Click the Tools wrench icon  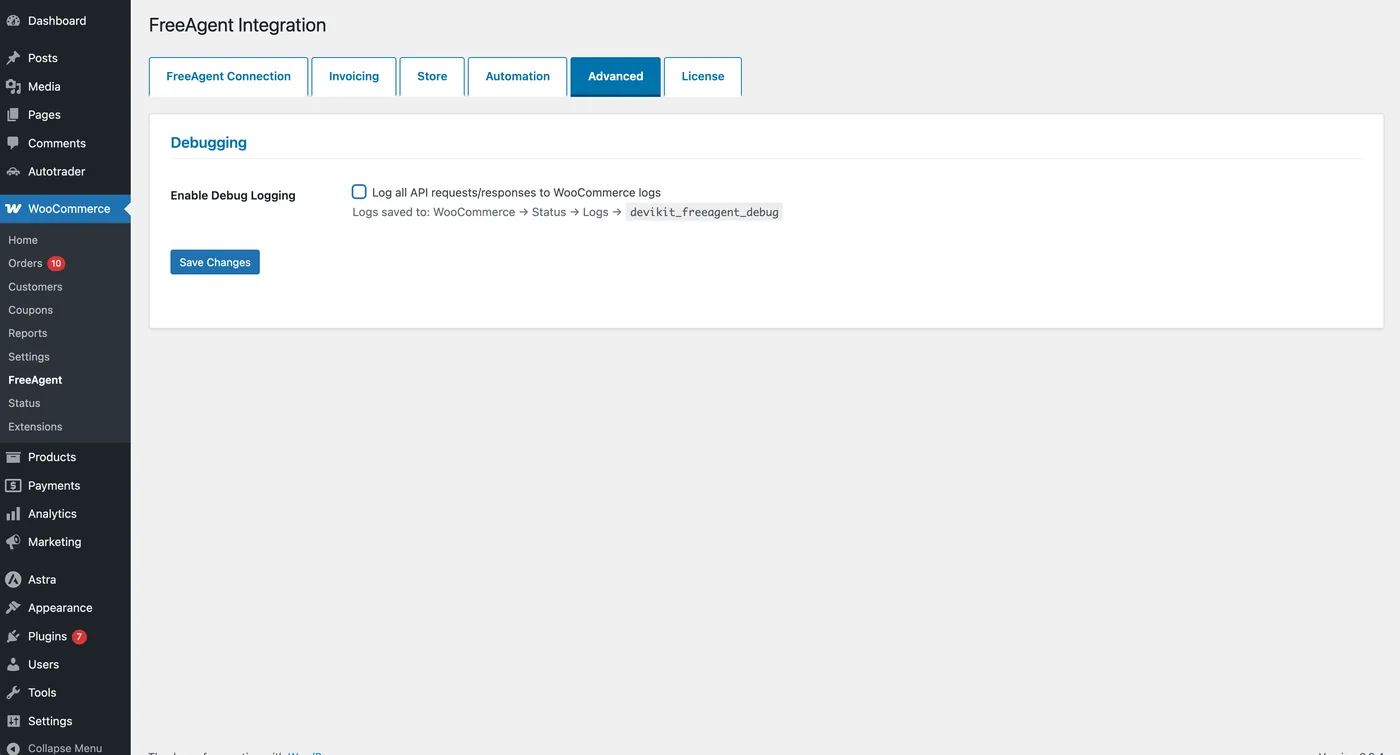coord(13,693)
